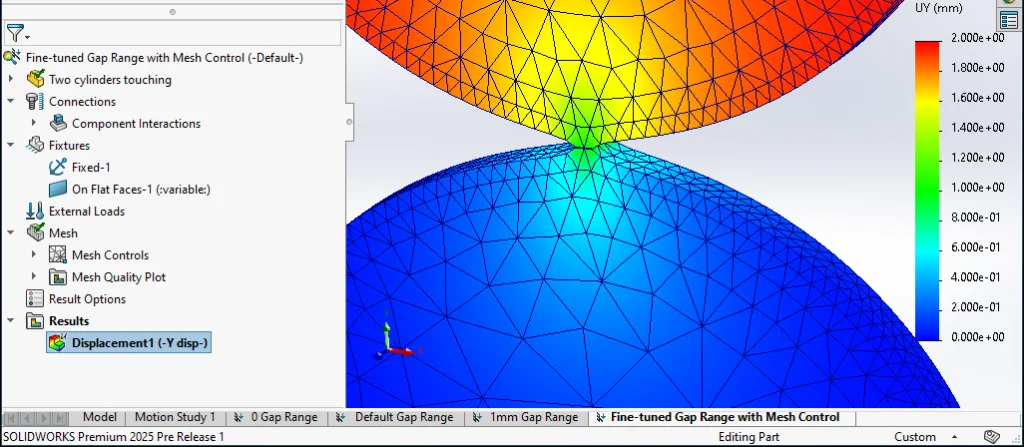Viewport: 1024px width, 447px height.
Task: Click the study icon on 1mm Gap Range tab
Action: pos(477,417)
